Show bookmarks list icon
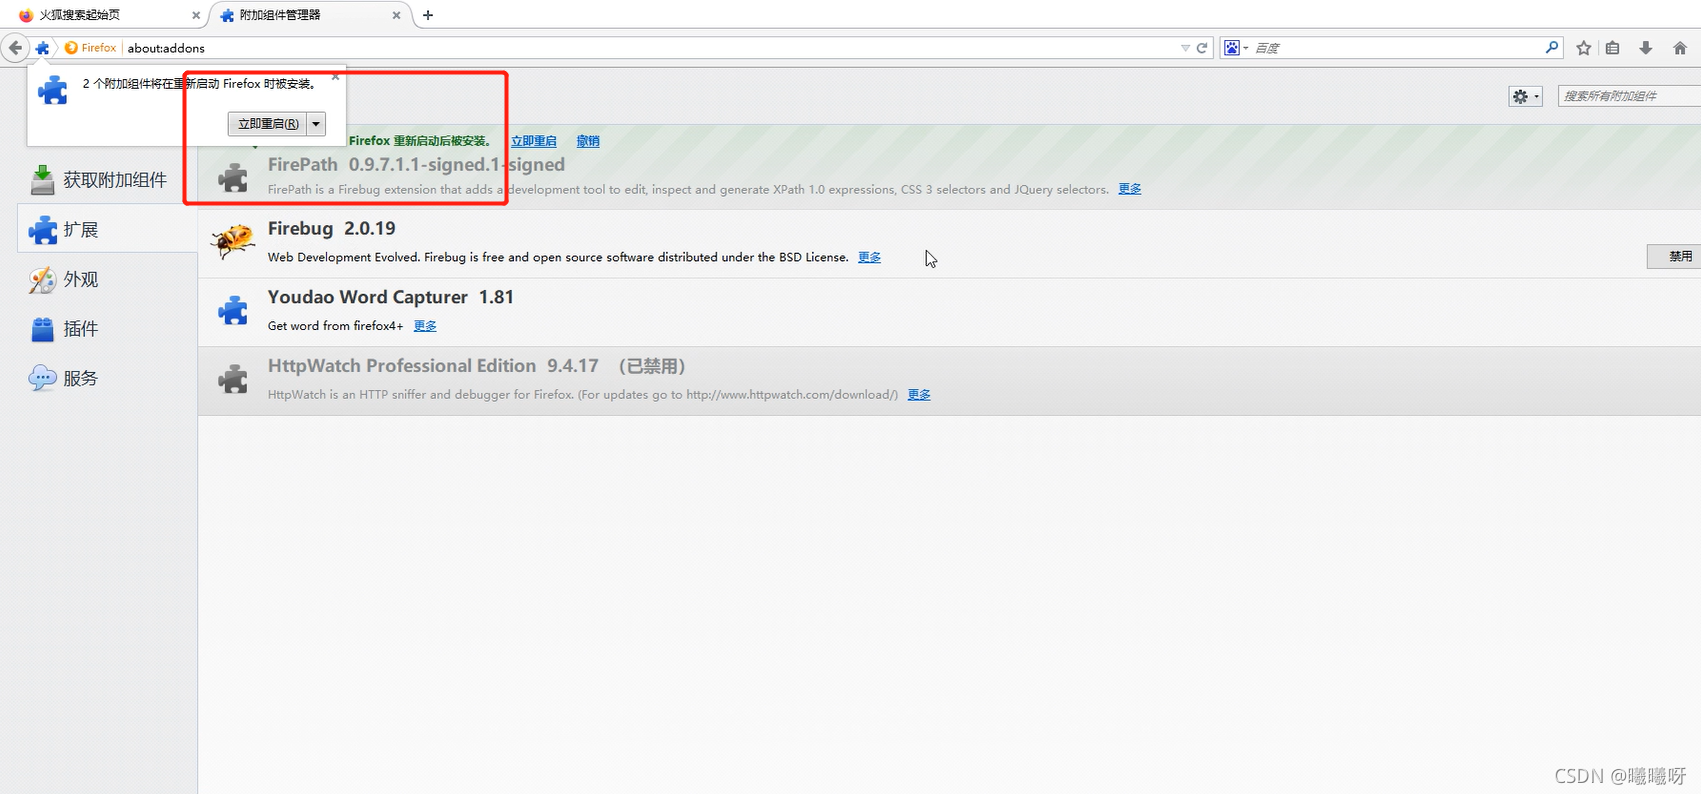 point(1613,48)
